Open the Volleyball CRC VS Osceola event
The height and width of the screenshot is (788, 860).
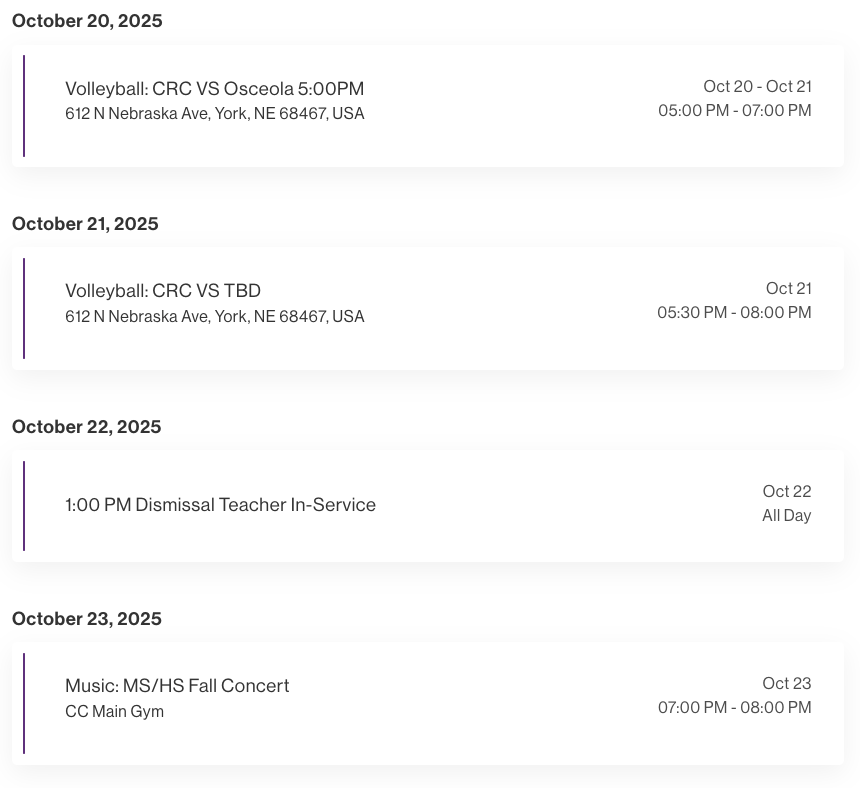214,89
